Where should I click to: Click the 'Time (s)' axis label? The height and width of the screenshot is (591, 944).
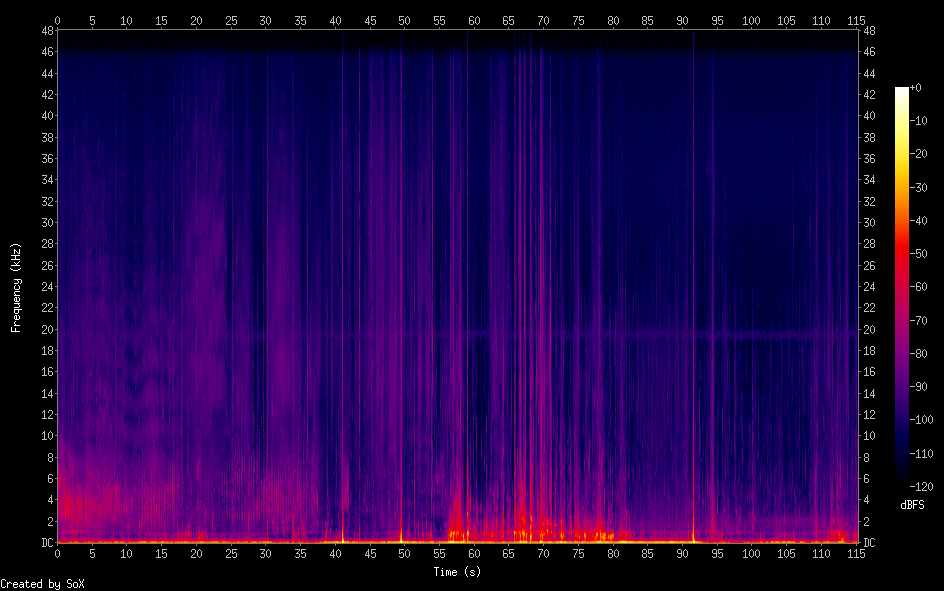[x=458, y=571]
